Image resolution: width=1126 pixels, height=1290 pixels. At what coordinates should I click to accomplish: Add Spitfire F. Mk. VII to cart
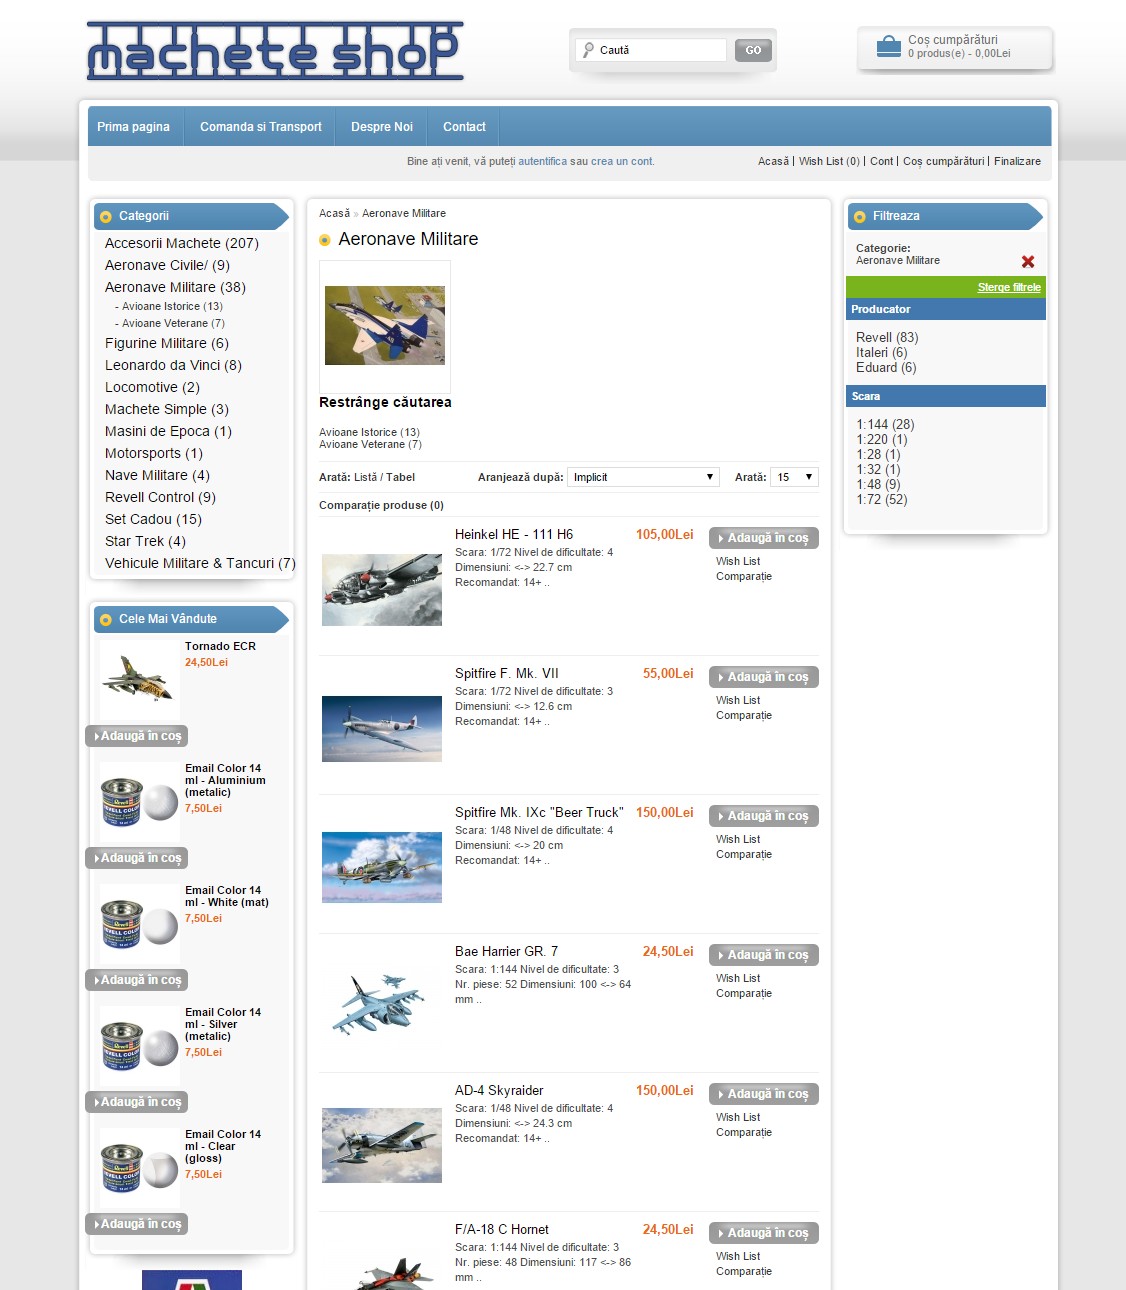[x=763, y=677]
